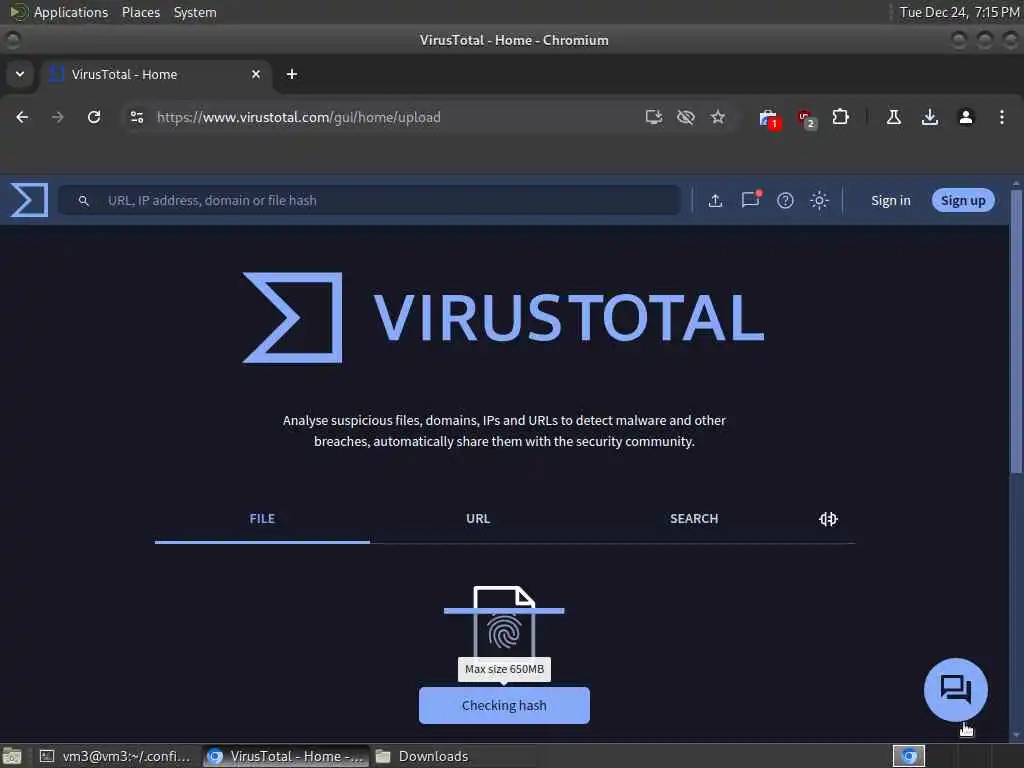Click the clock showing Tue Dec 24
Screen dimensions: 1024x768
tap(959, 12)
